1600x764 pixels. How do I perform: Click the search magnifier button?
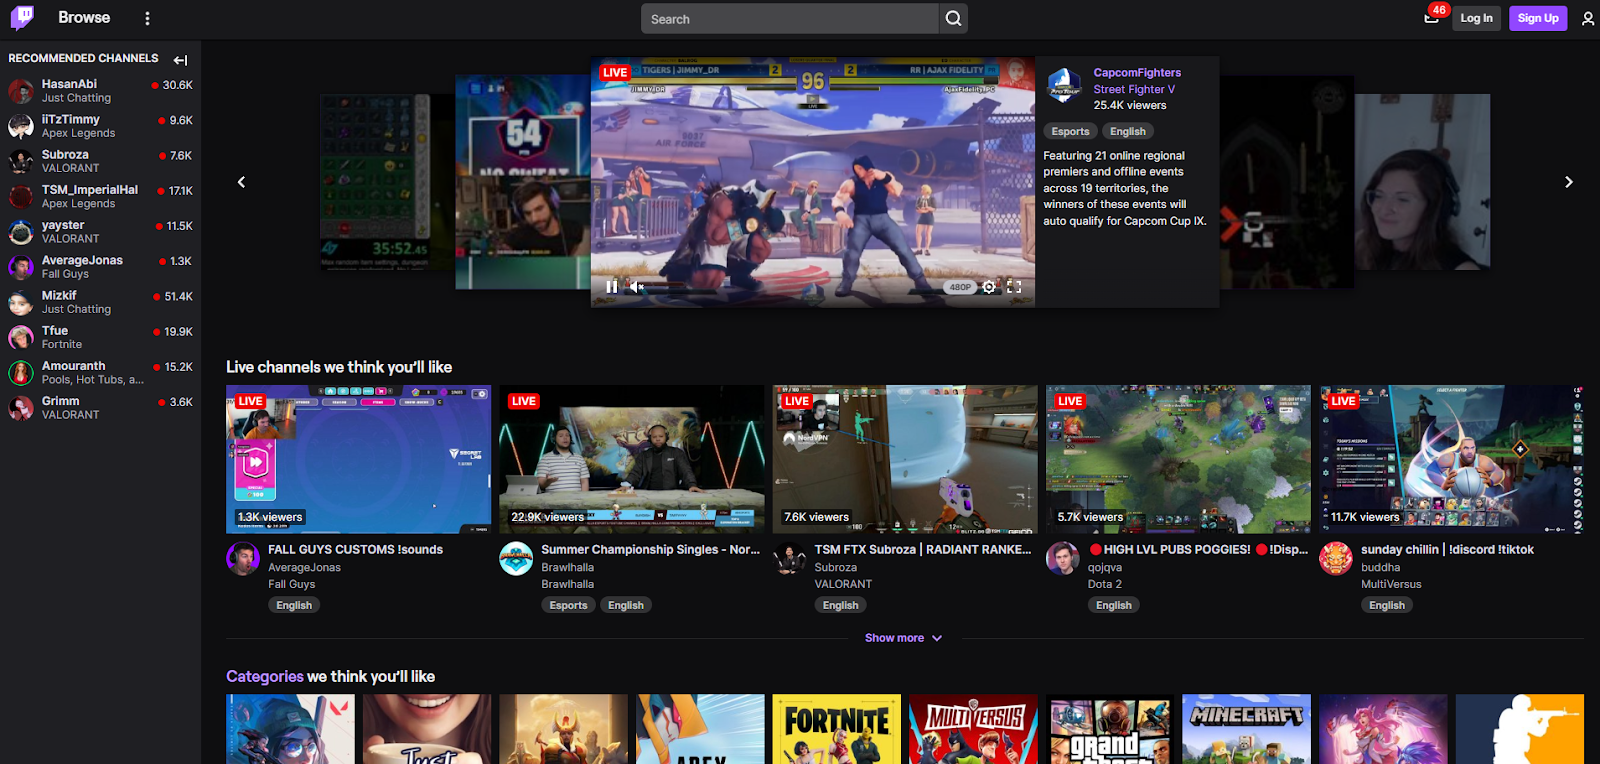tap(953, 19)
